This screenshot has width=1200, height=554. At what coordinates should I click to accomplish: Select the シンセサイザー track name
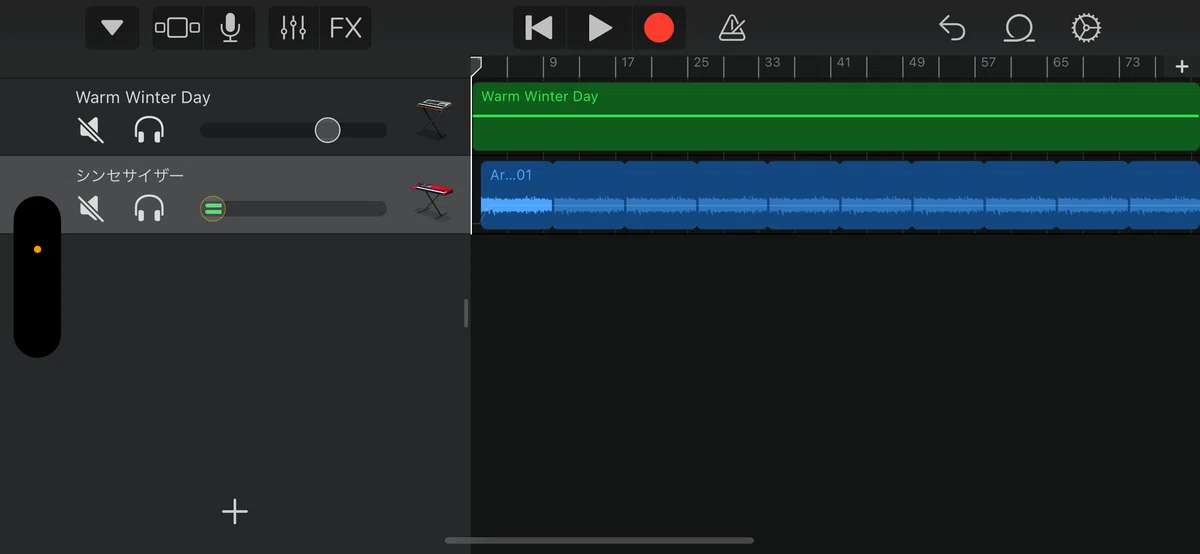click(x=130, y=175)
